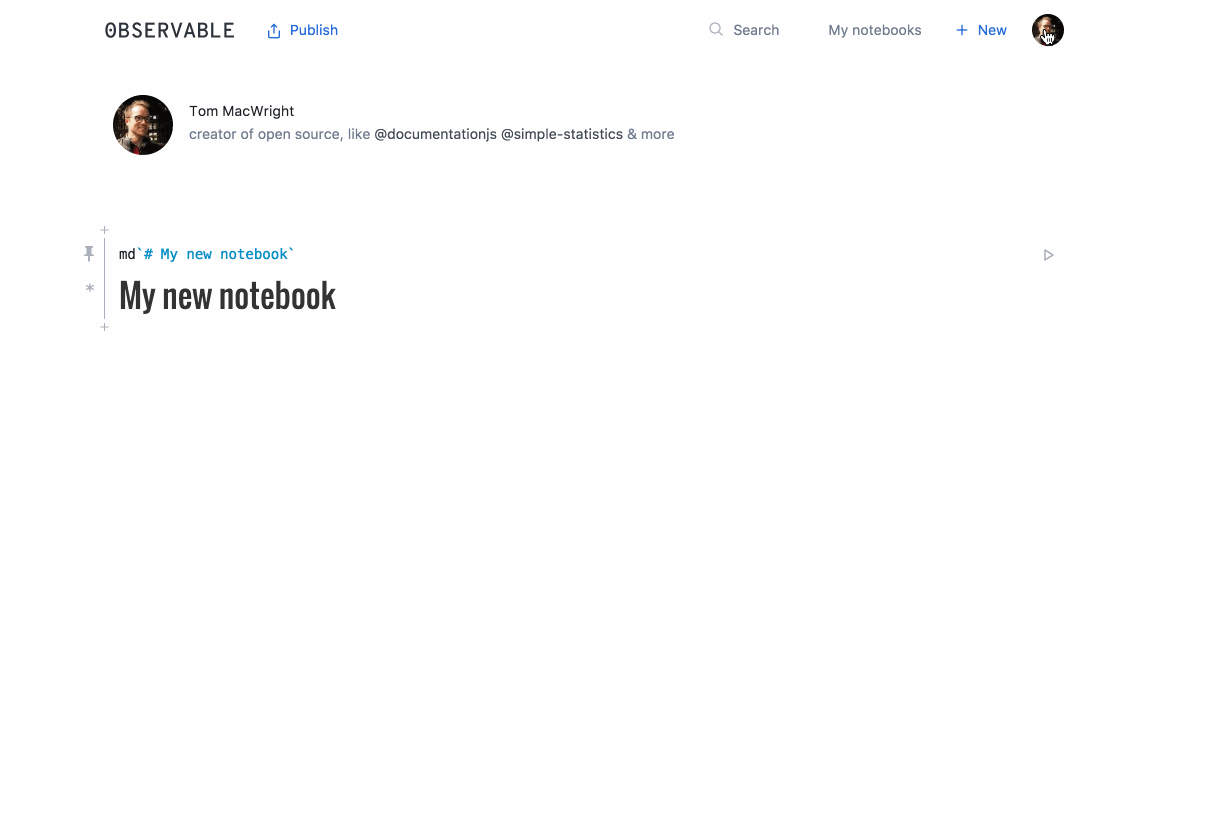The image size is (1208, 833).
Task: Create a notebook with the New button
Action: click(x=981, y=31)
